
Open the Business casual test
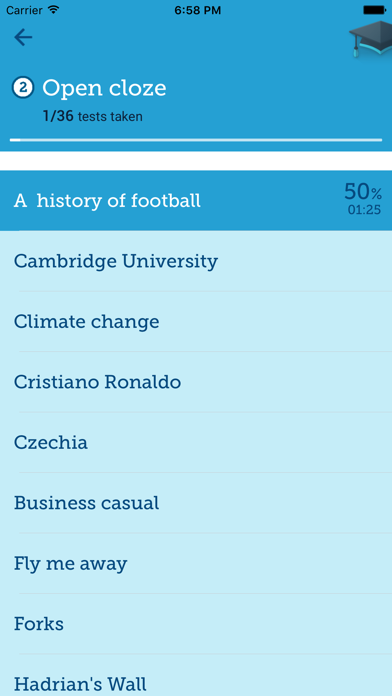[196, 502]
